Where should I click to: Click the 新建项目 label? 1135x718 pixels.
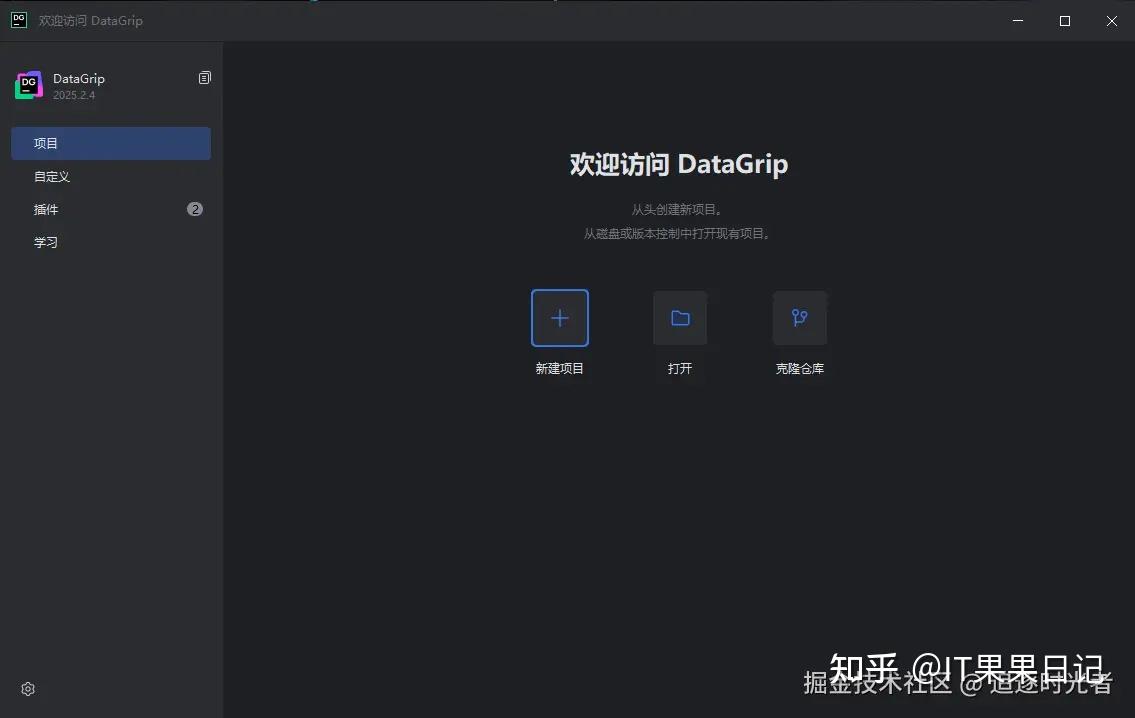(560, 368)
